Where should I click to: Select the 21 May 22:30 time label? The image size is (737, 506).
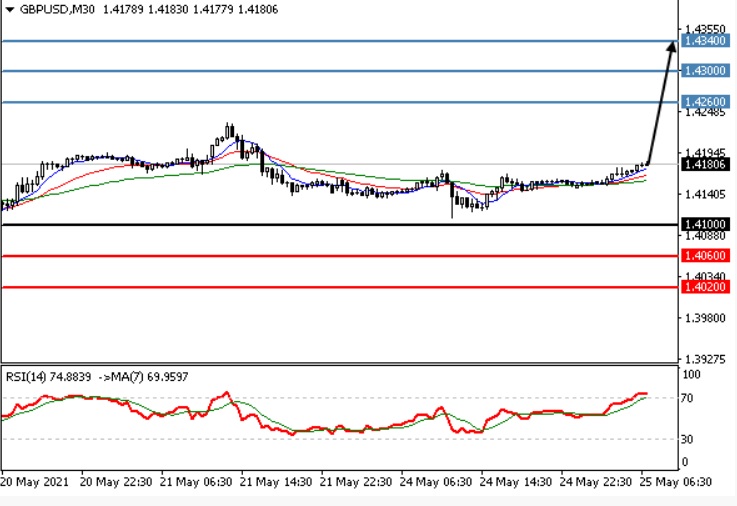(356, 482)
